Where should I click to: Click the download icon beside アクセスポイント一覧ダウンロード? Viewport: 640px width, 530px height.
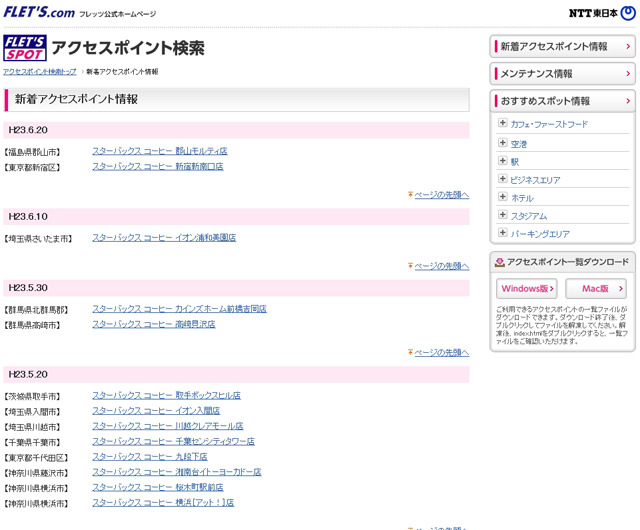pos(499,262)
